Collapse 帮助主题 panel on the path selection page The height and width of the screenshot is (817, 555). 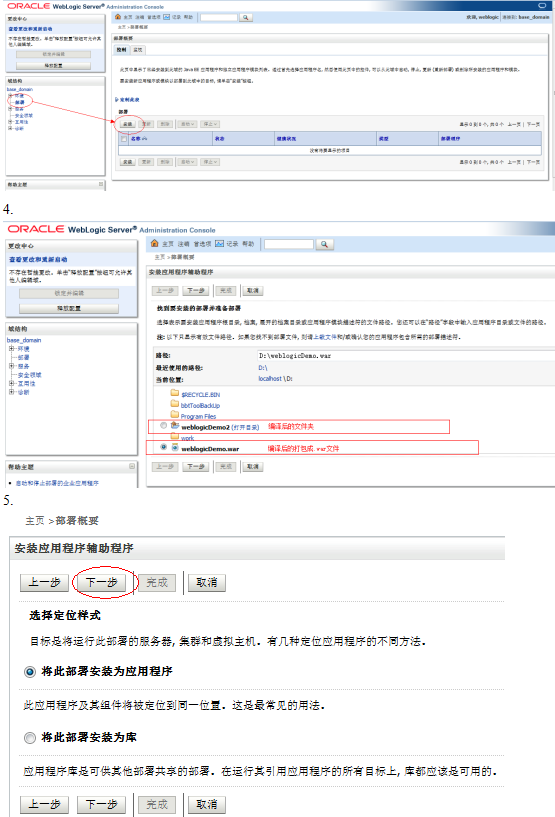click(x=132, y=466)
